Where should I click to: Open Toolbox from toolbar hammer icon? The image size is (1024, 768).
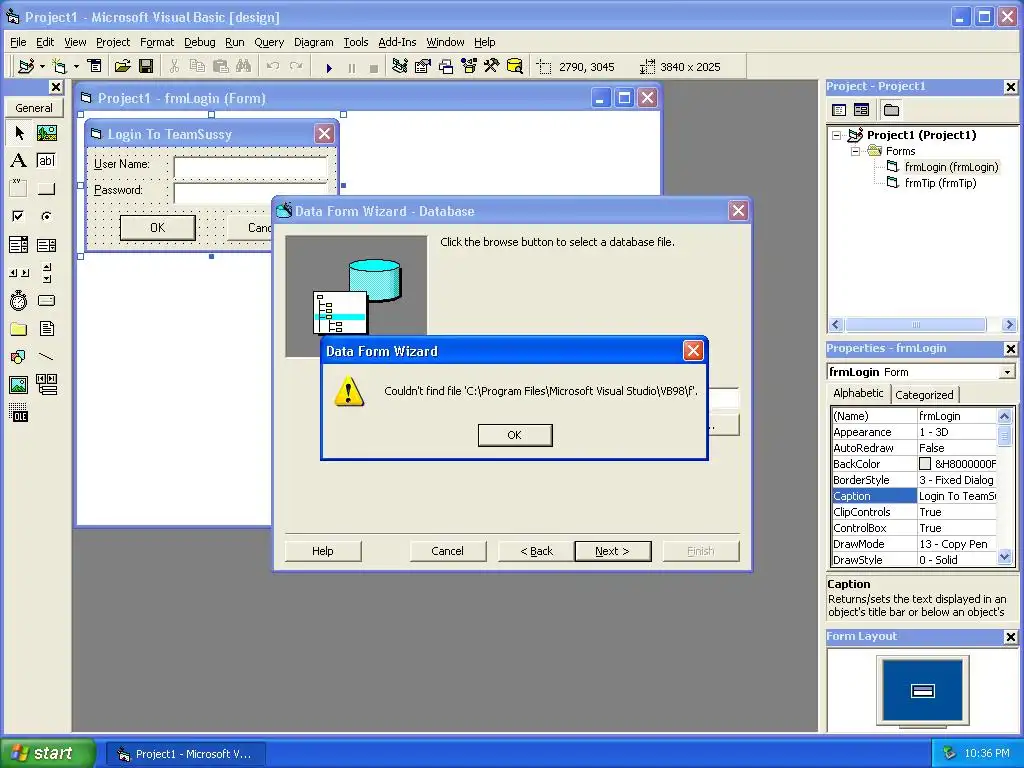tap(491, 67)
